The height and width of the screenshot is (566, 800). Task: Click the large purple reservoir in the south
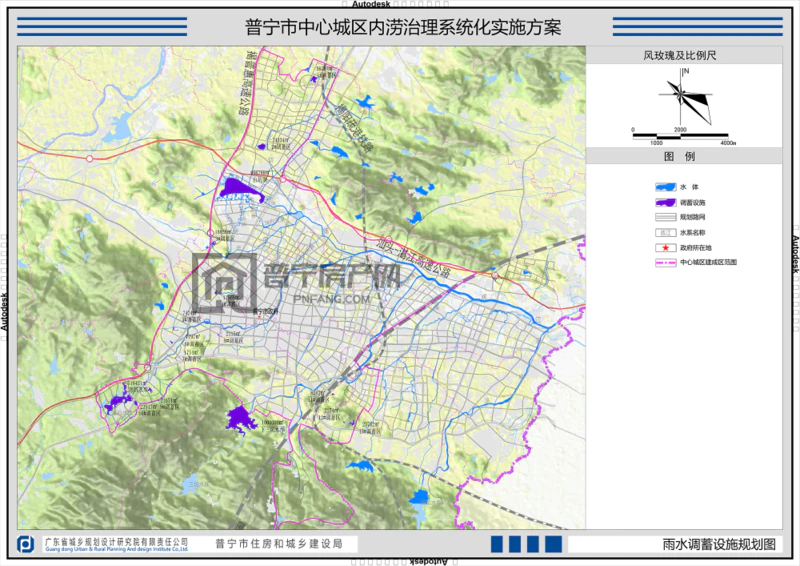239,418
